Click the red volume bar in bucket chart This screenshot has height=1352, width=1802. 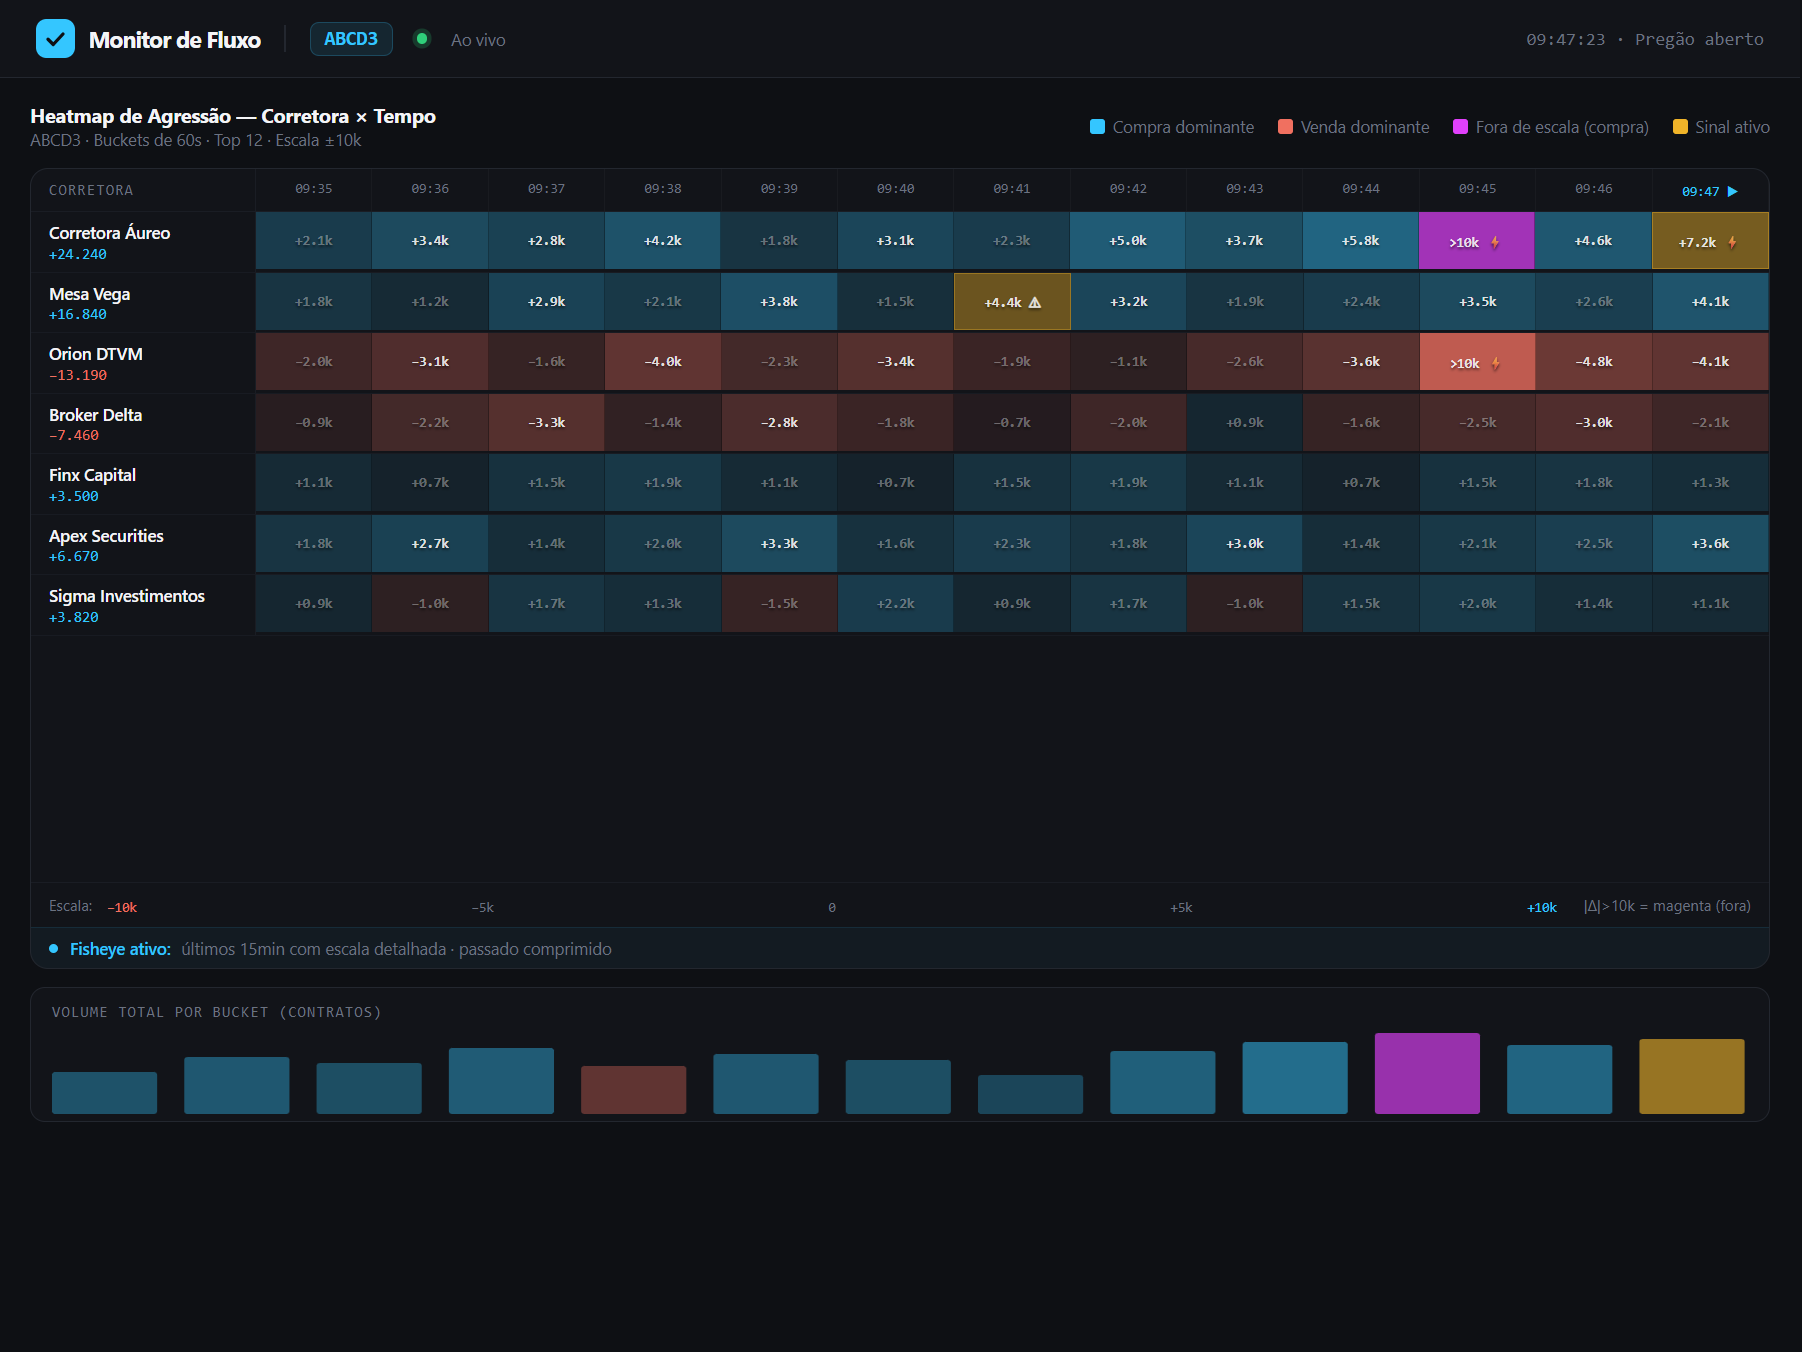click(x=634, y=1090)
